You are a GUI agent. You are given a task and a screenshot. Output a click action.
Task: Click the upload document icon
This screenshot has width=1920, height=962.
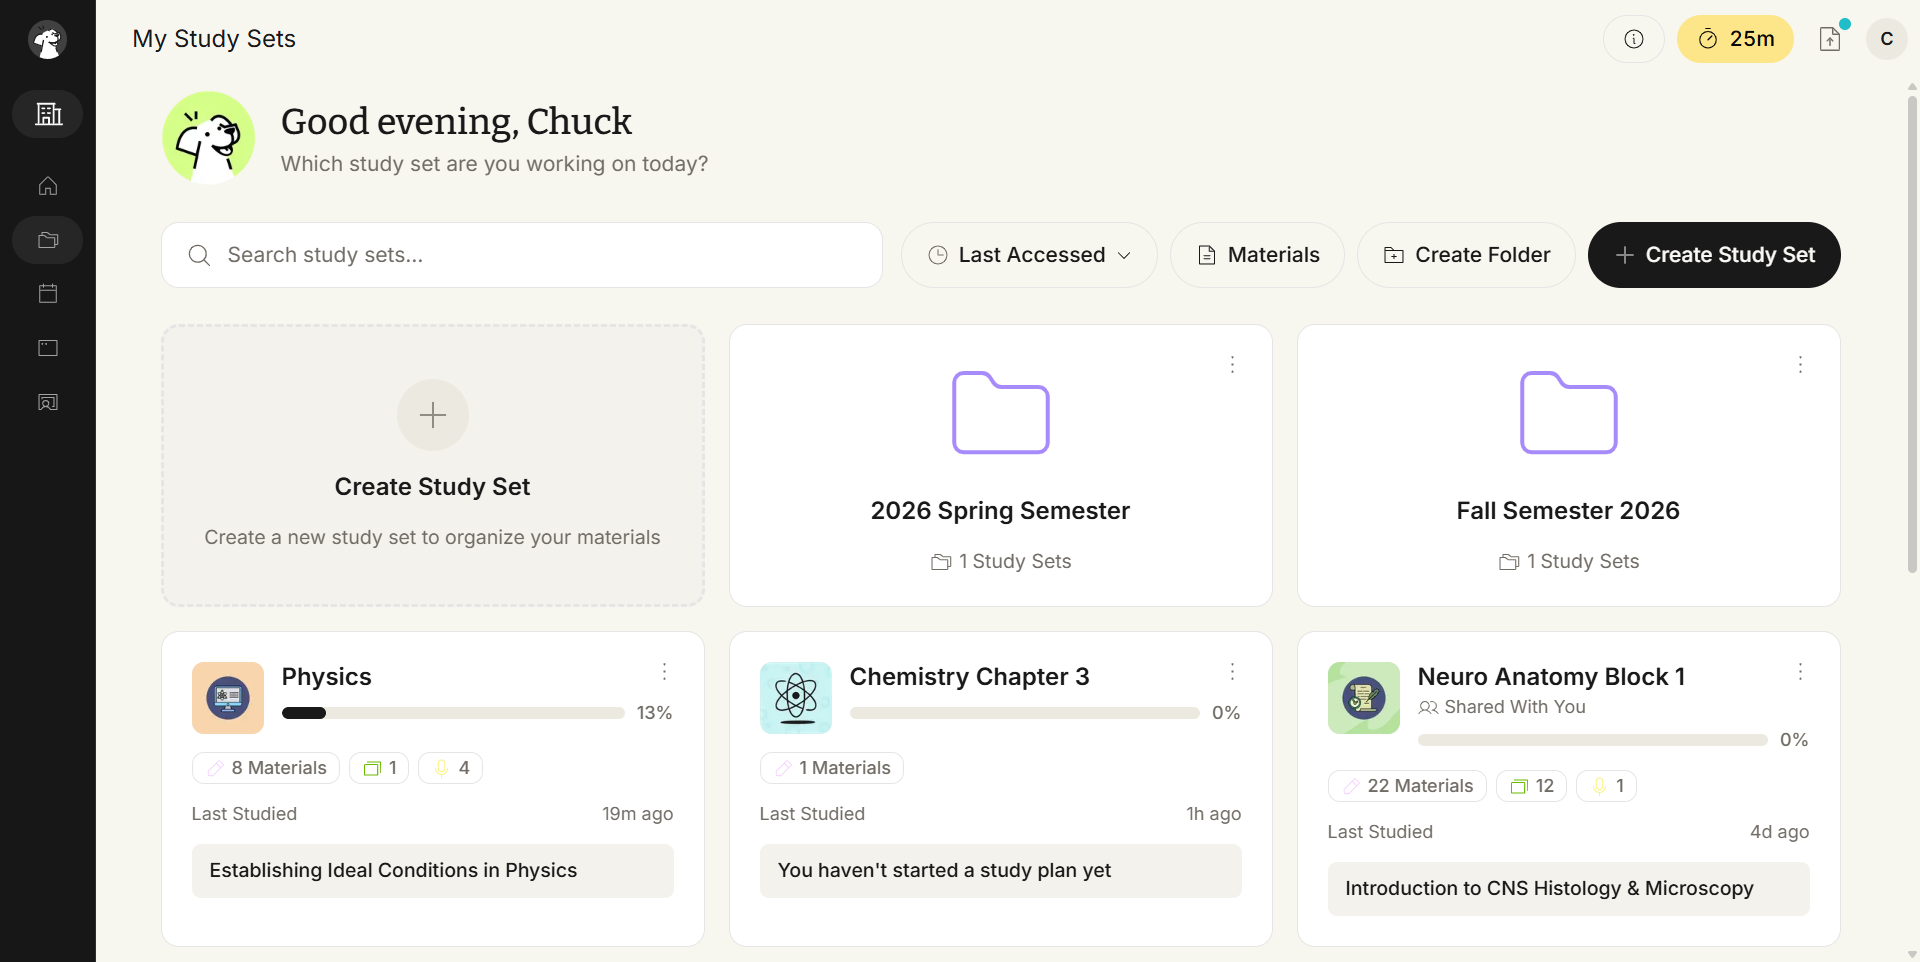[x=1830, y=39]
